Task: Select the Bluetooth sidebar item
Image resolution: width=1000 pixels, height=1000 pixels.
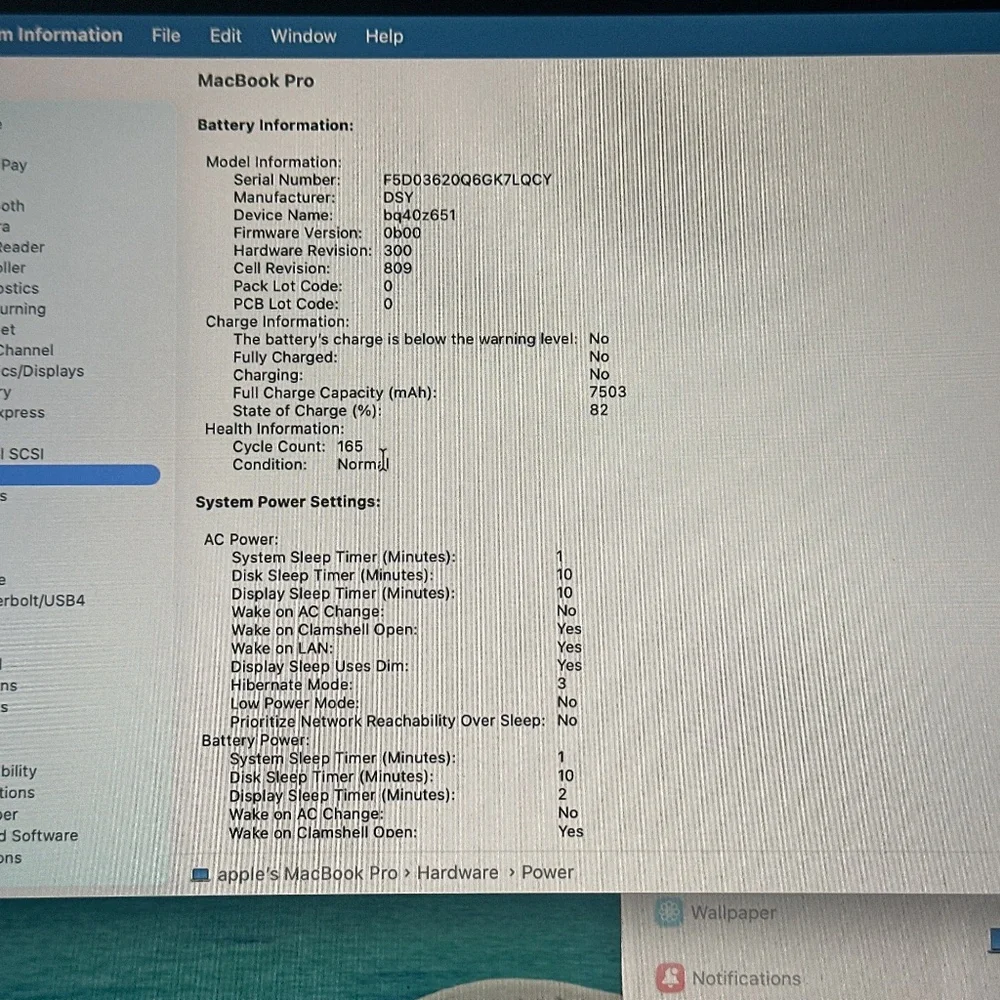Action: (12, 206)
